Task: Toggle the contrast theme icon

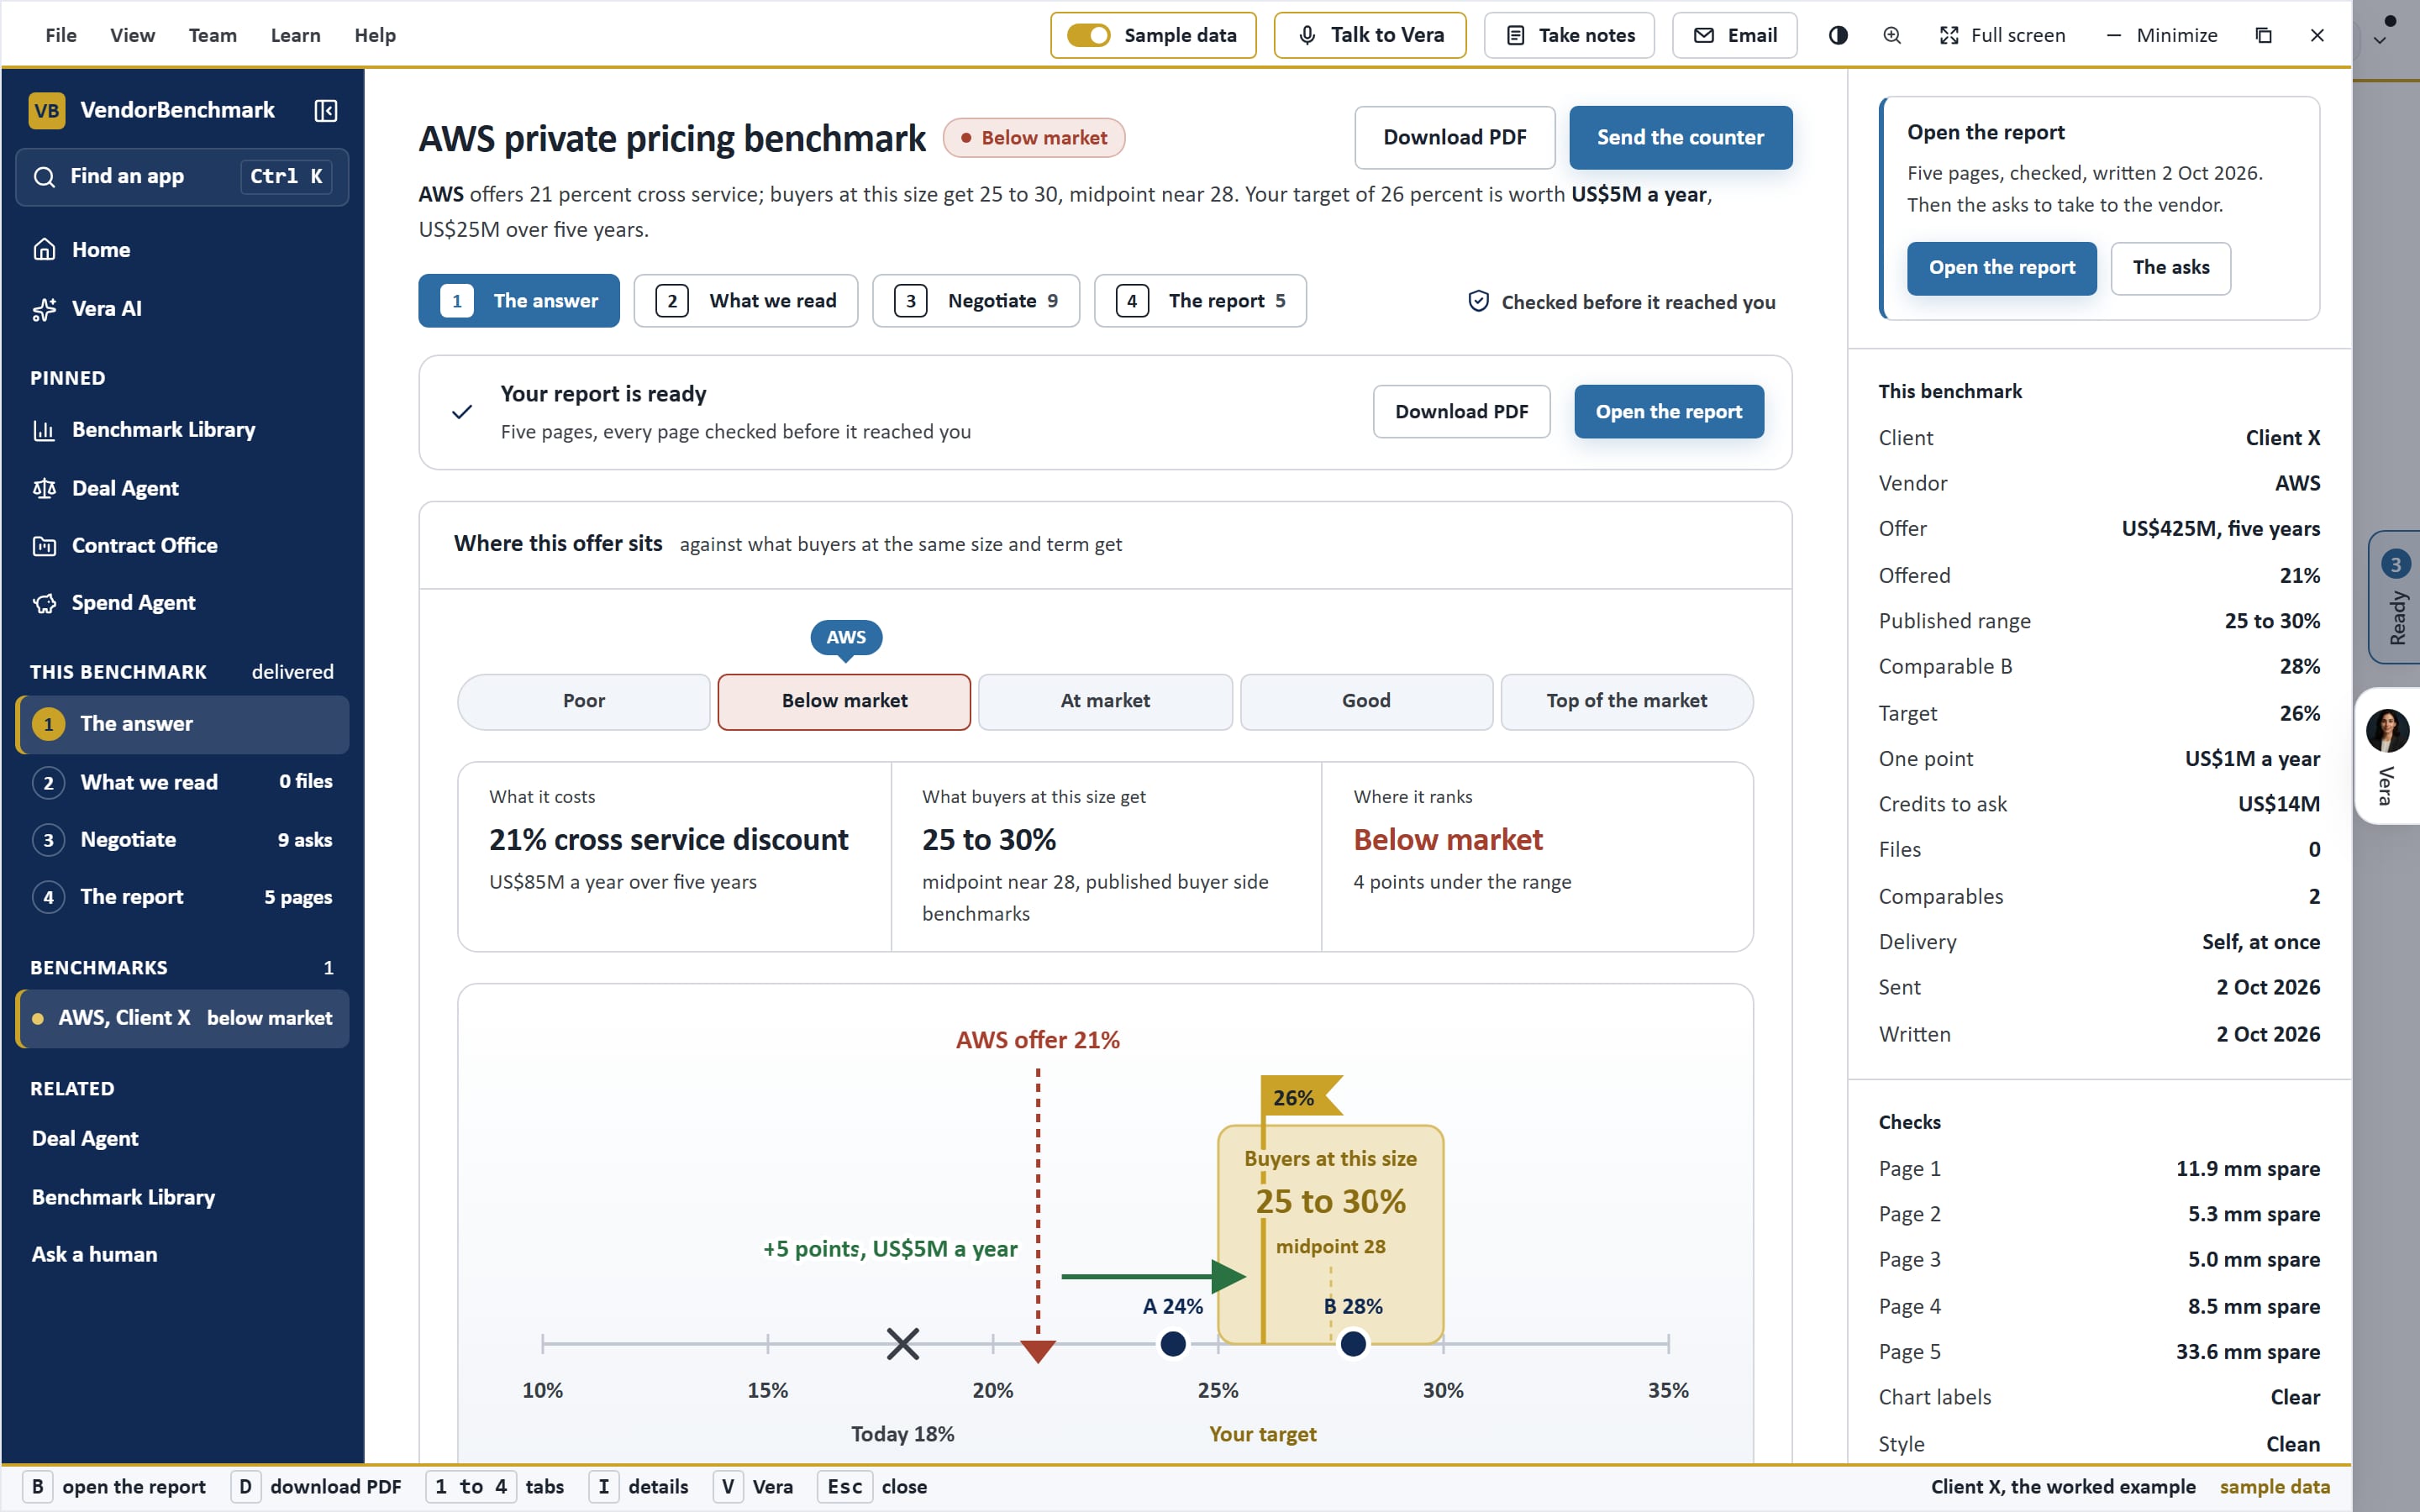Action: point(1838,35)
